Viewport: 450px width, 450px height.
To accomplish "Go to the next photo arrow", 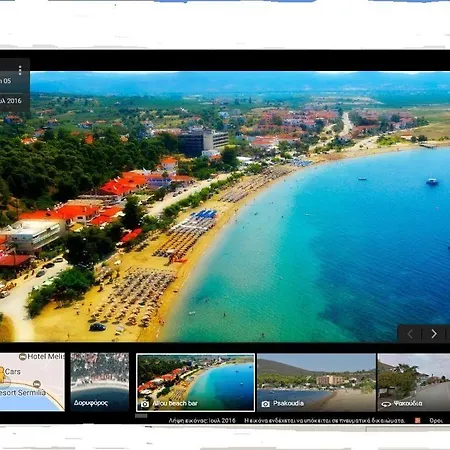I will point(434,334).
